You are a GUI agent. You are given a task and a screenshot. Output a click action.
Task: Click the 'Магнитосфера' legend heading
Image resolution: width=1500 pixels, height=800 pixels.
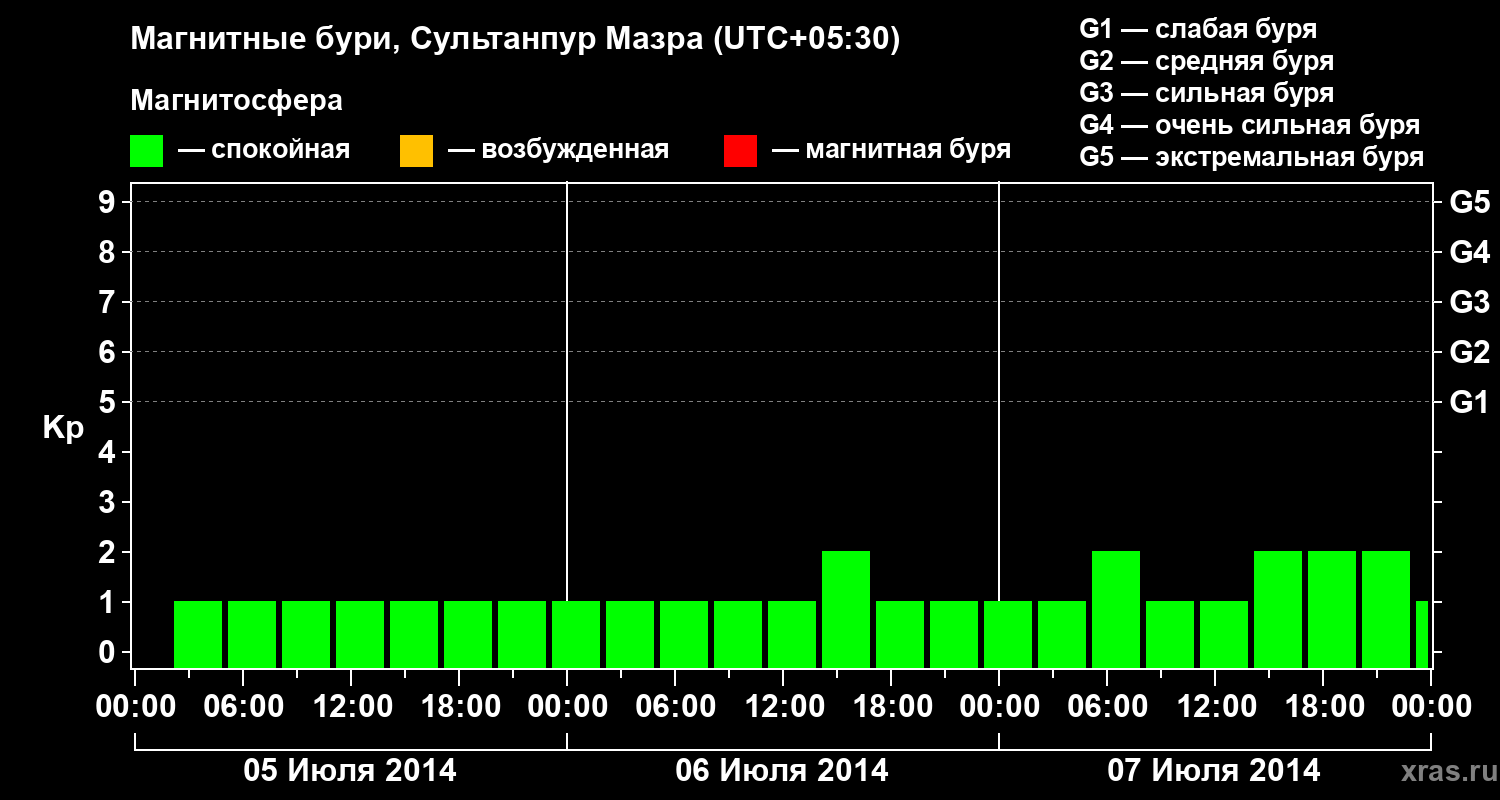[237, 101]
